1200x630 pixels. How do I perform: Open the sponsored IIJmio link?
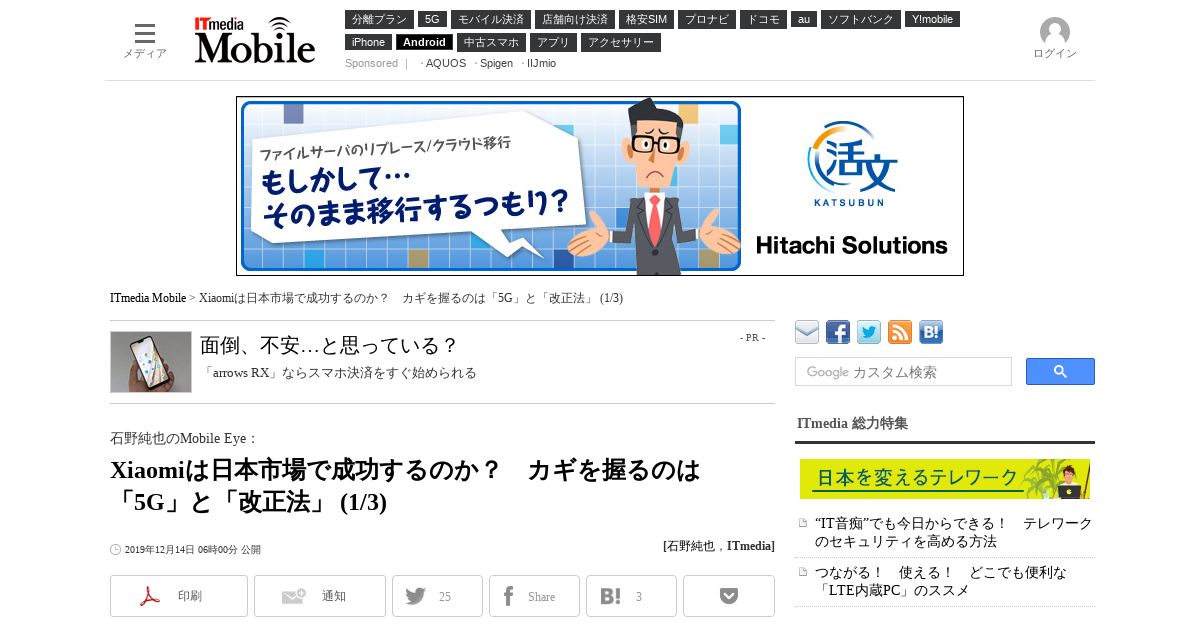[x=541, y=63]
